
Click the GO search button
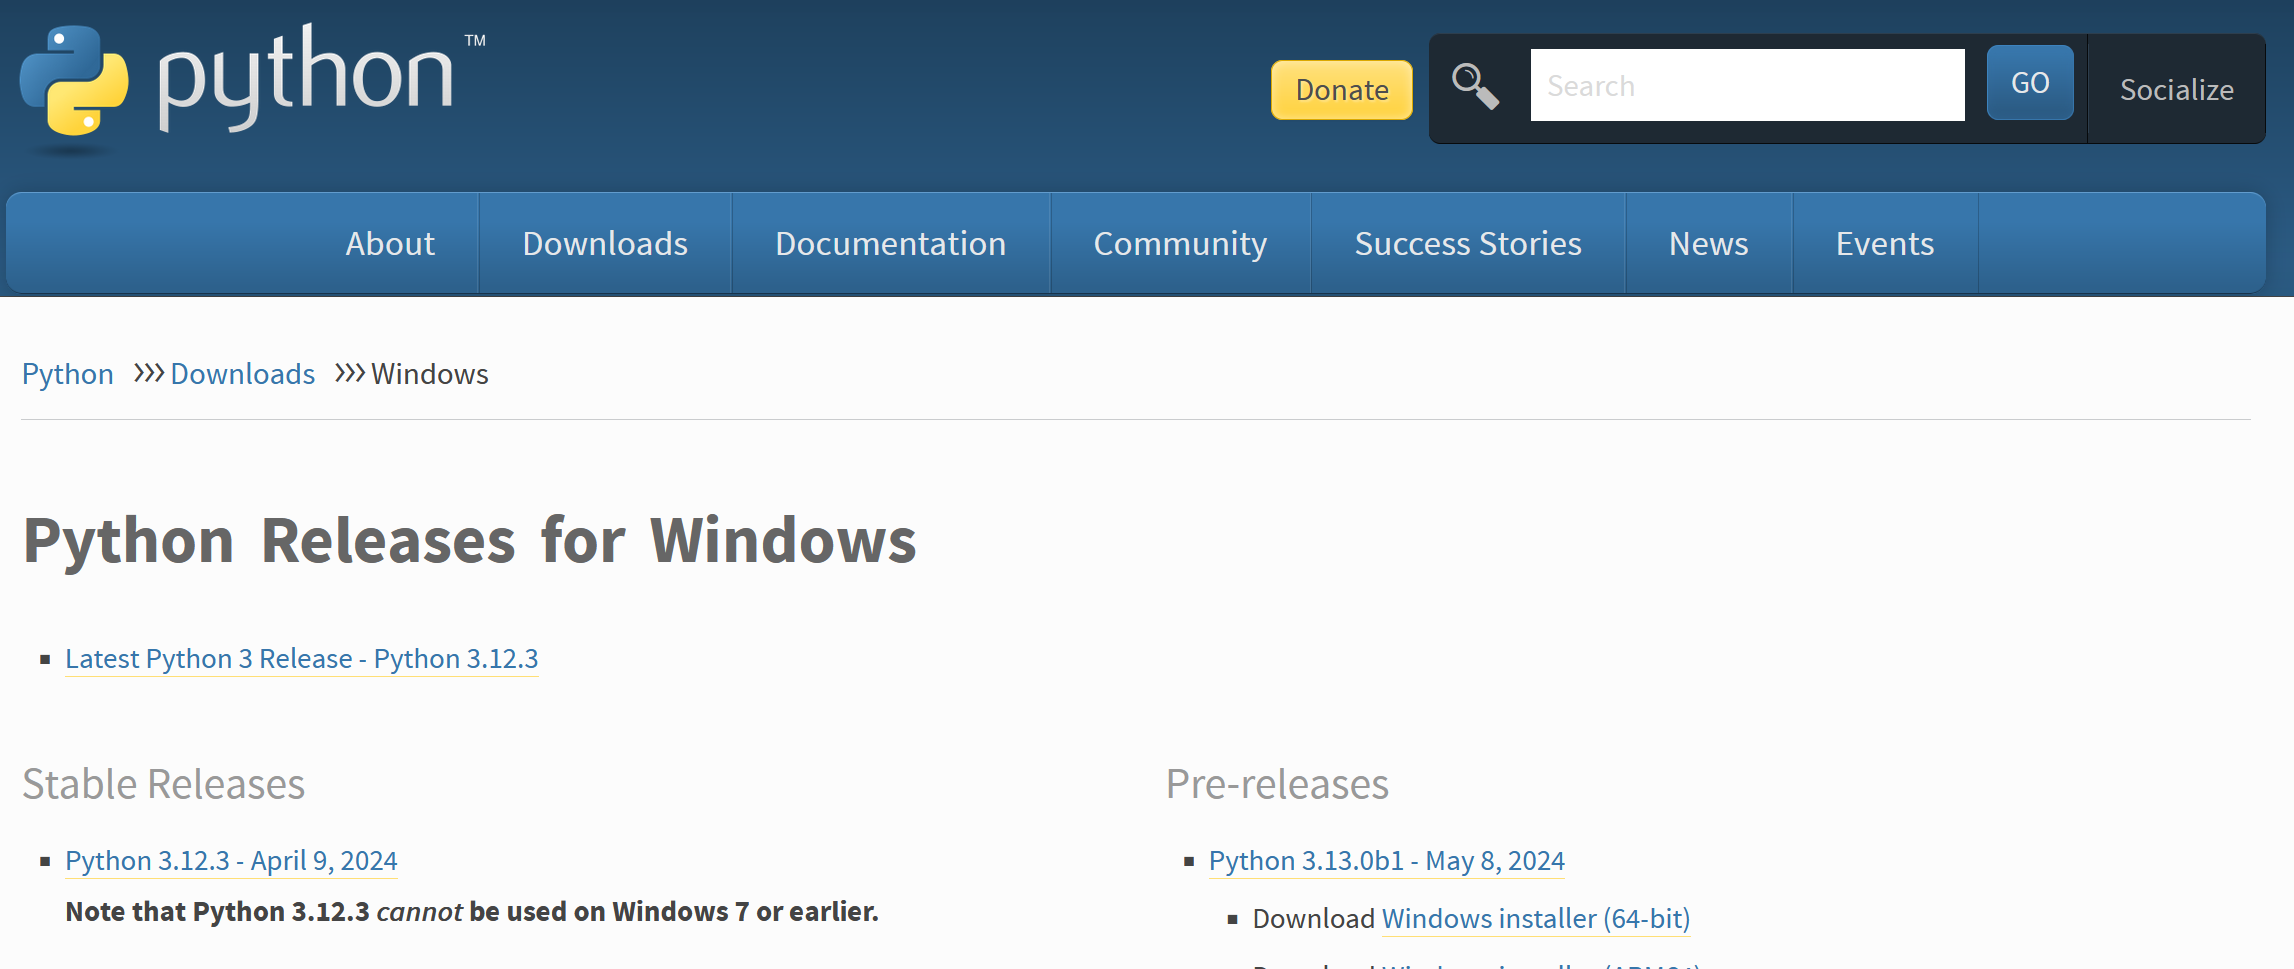click(x=2030, y=83)
